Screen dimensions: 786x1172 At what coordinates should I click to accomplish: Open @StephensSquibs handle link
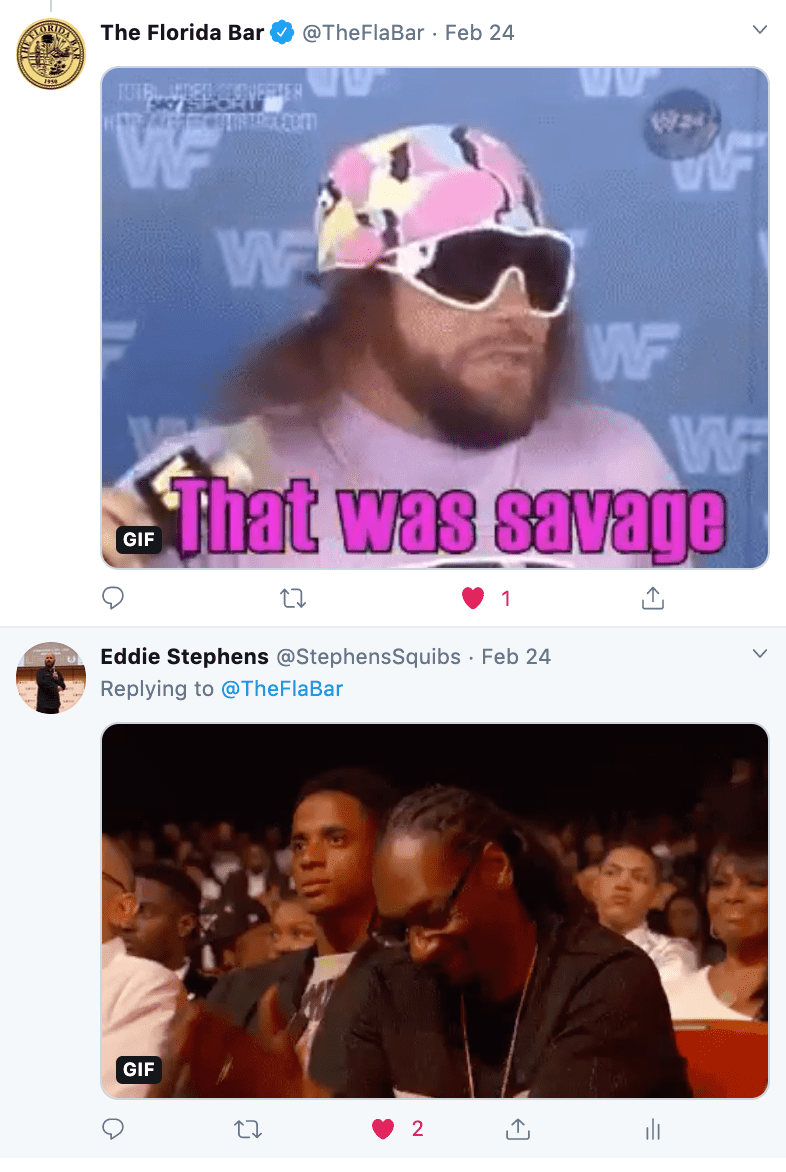(x=368, y=656)
